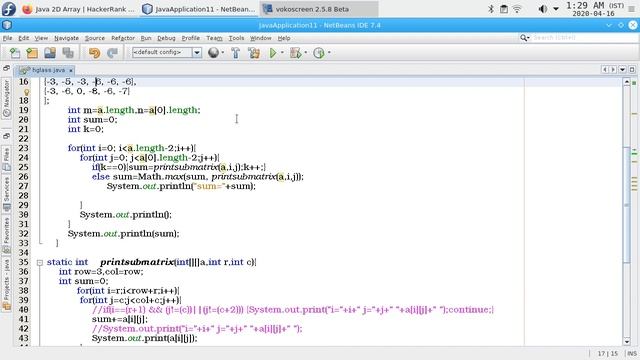The width and height of the screenshot is (640, 360).
Task: Toggle INS insert mode in status bar
Action: (x=632, y=353)
